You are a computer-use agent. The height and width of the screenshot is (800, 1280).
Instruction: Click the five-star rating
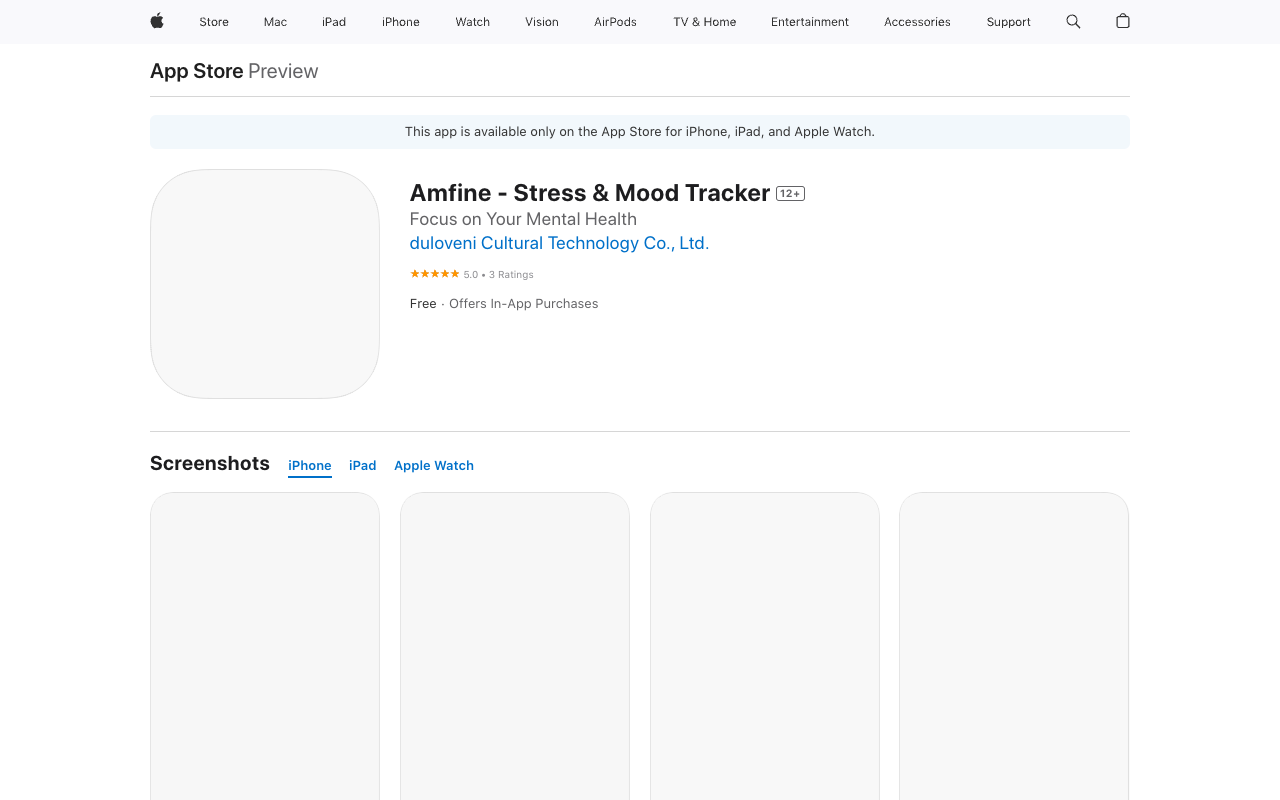(435, 274)
